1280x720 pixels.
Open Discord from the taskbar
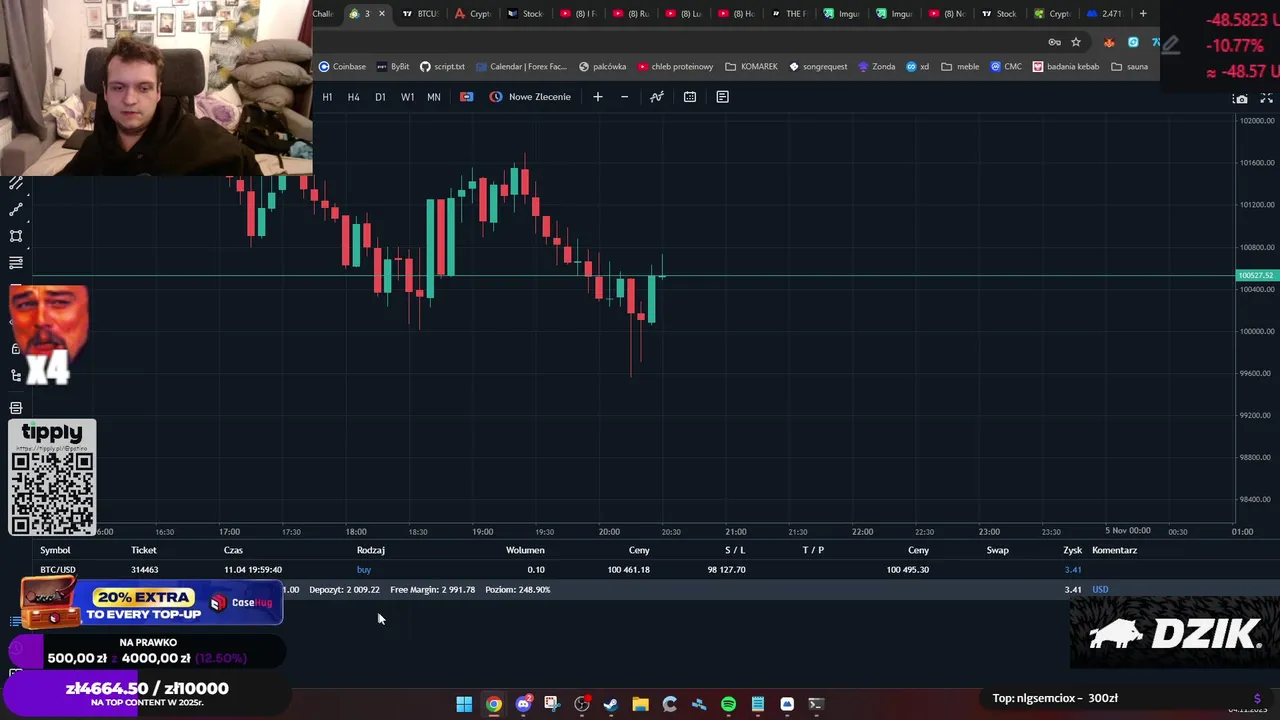[x=523, y=704]
